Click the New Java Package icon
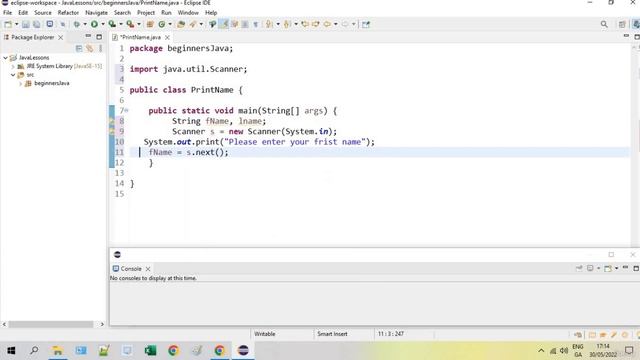This screenshot has width=640, height=360. pyautogui.click(x=150, y=24)
